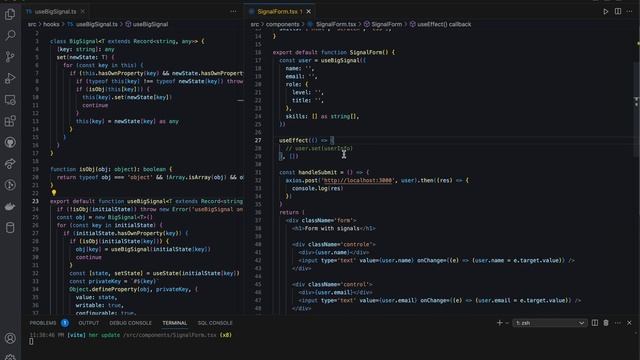Open the Live Share view icon
The image size is (640, 360).
click(10, 163)
